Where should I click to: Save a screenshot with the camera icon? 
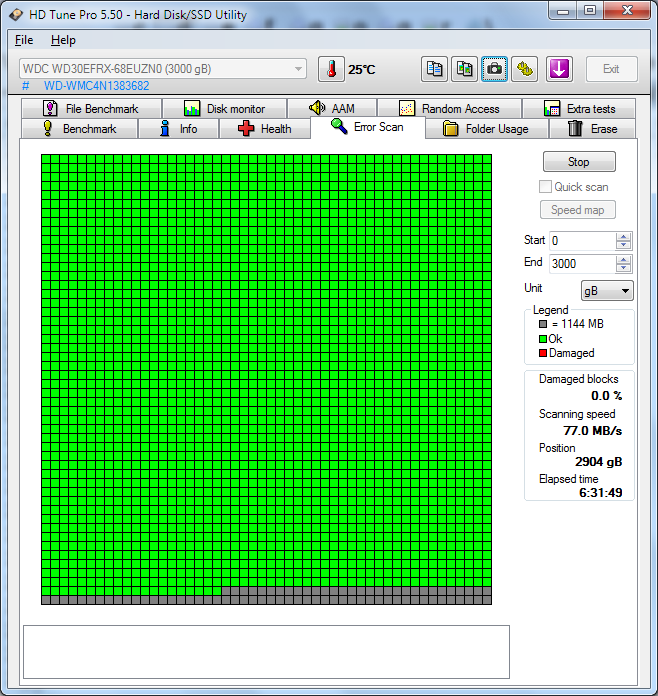pos(494,69)
